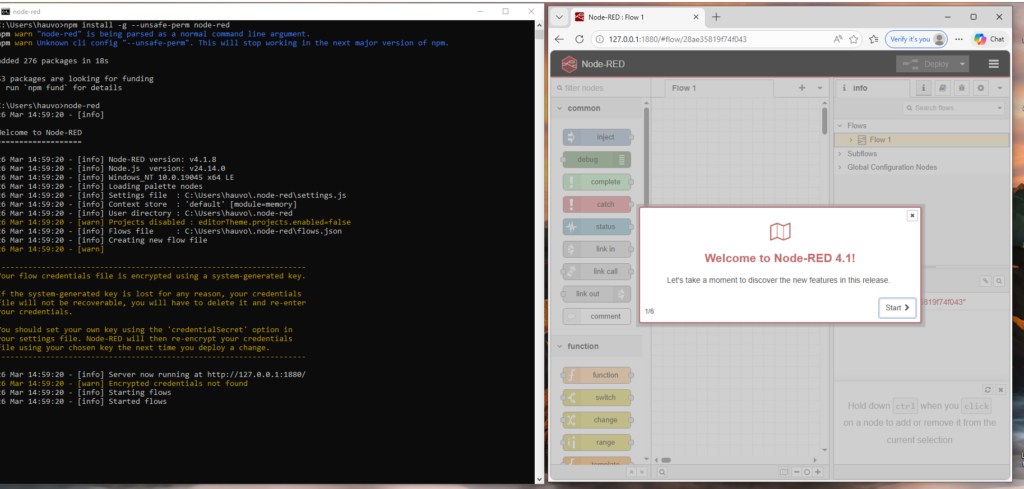Zoom in the canvas with plus icon
This screenshot has height=489, width=1024.
tap(817, 471)
